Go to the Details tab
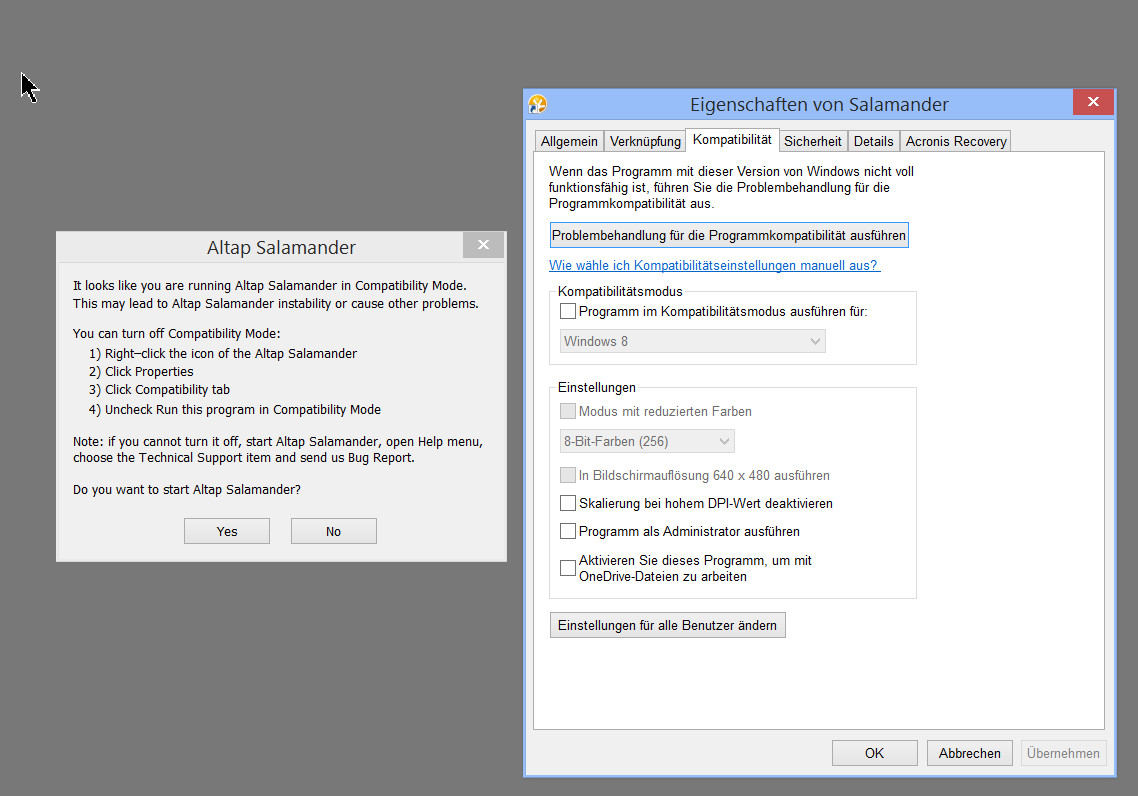 coord(873,141)
